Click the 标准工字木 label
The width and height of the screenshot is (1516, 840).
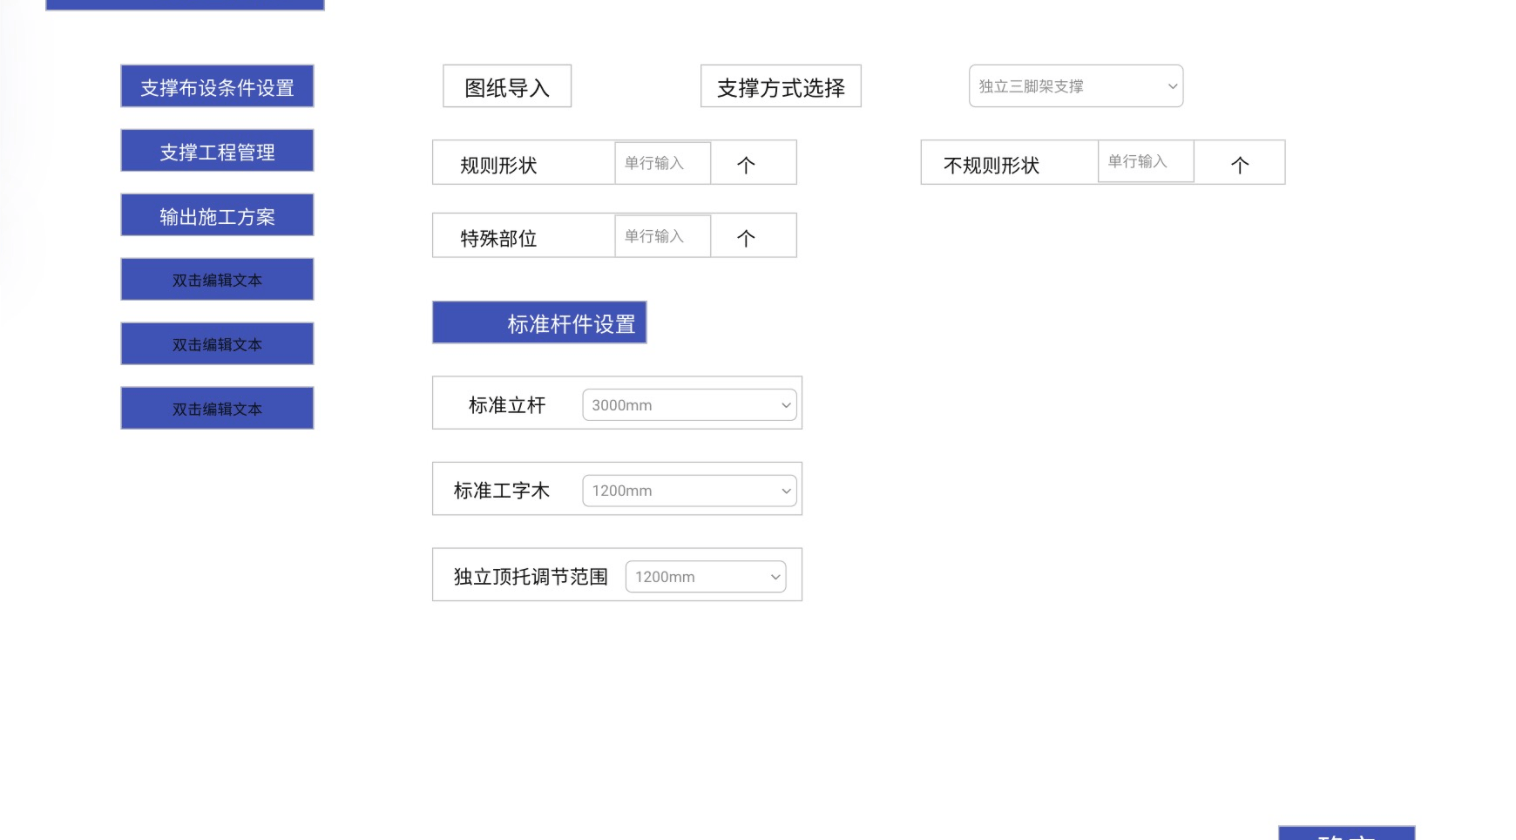tap(502, 491)
